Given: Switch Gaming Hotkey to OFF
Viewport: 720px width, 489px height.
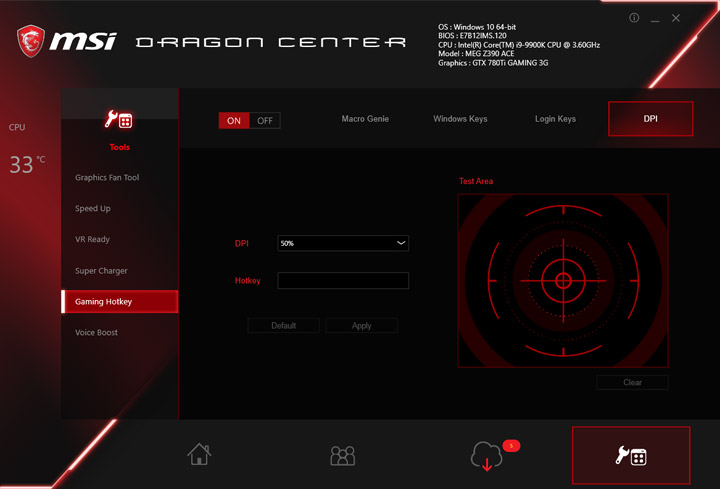Looking at the screenshot, I should [265, 120].
